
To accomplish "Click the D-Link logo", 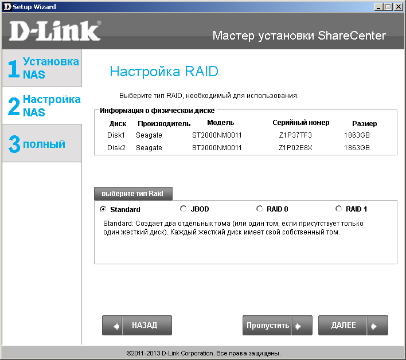I will tap(55, 31).
